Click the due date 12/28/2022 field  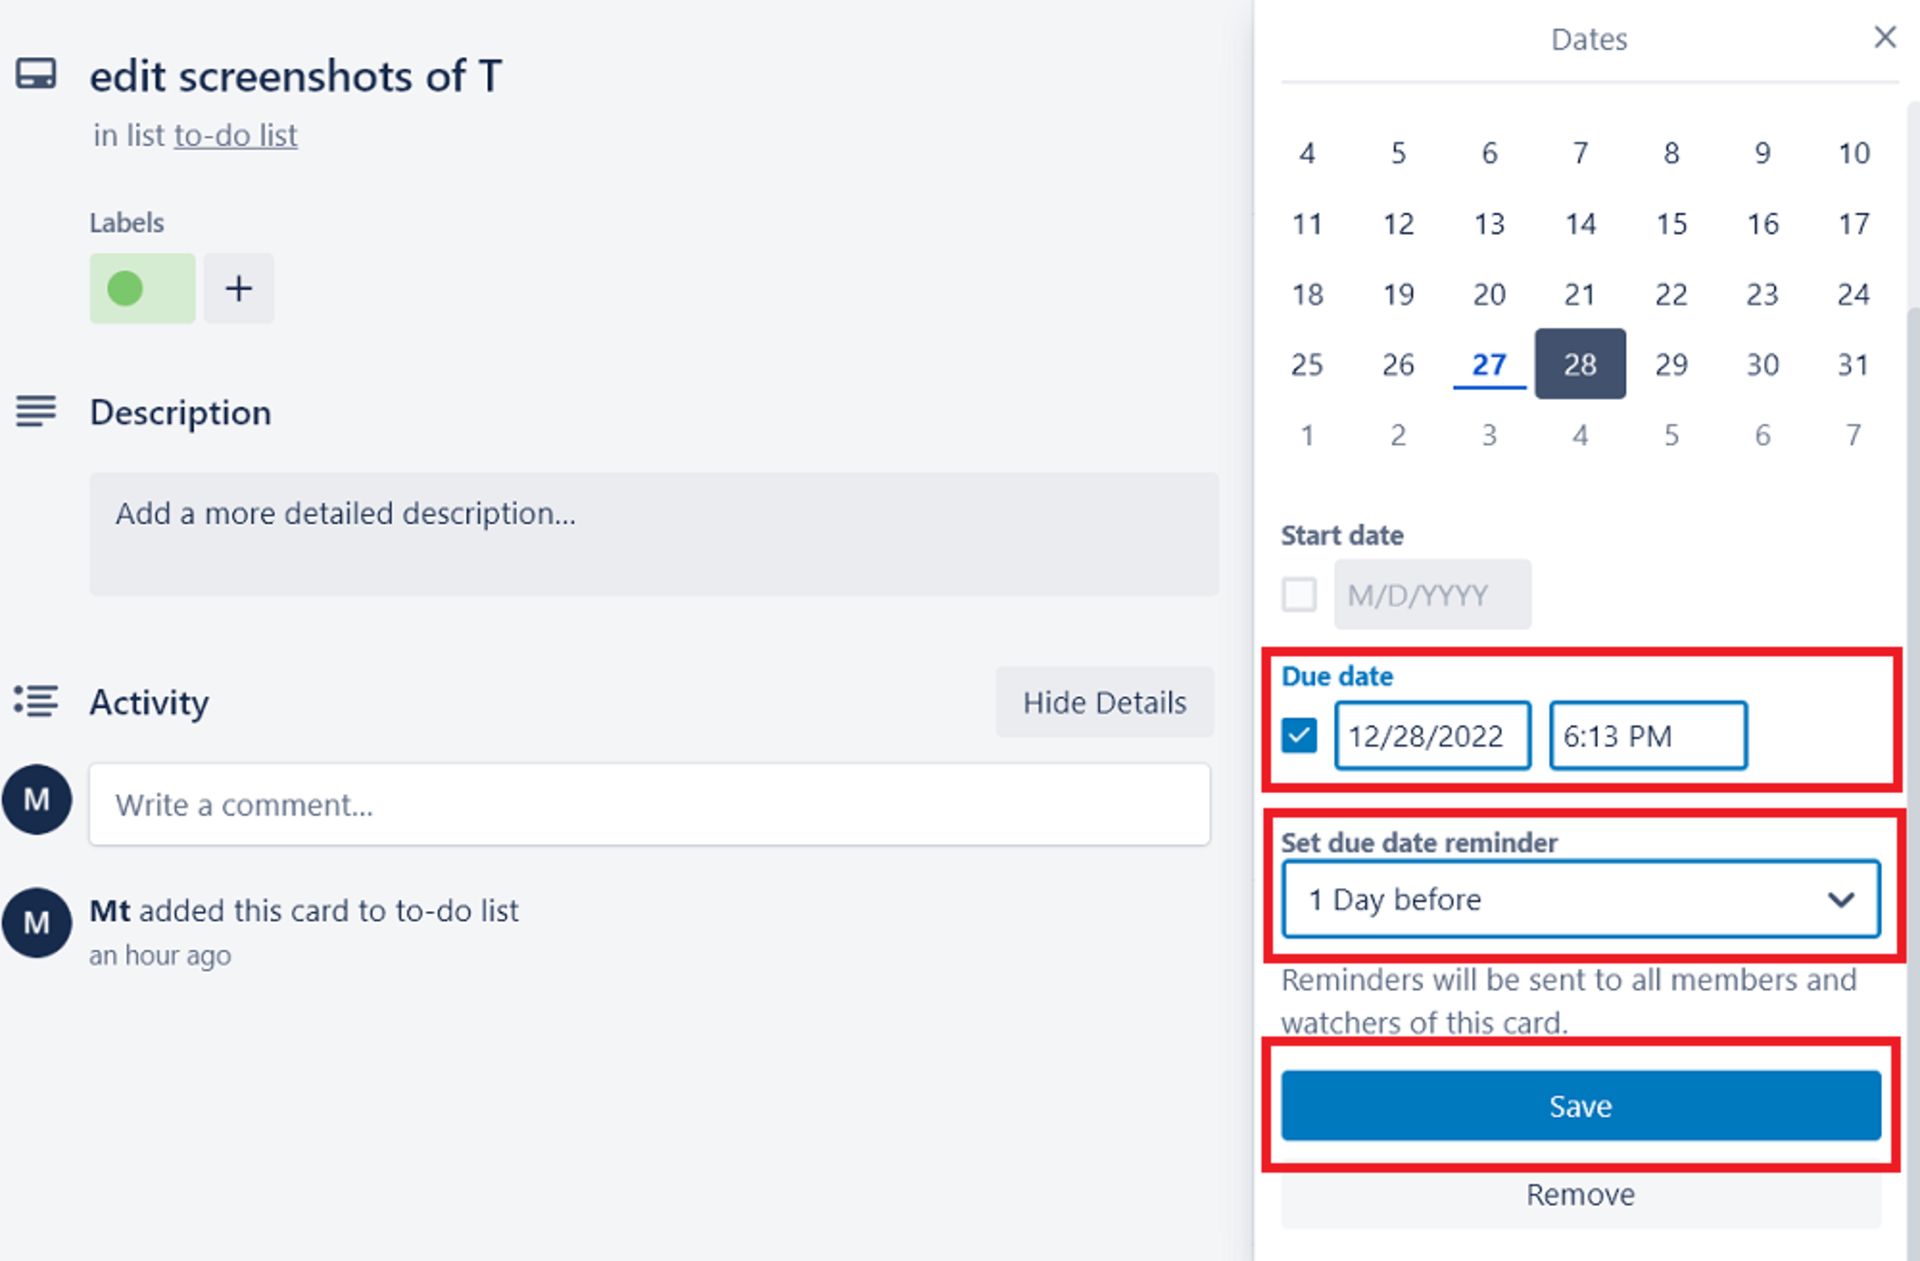pos(1431,736)
